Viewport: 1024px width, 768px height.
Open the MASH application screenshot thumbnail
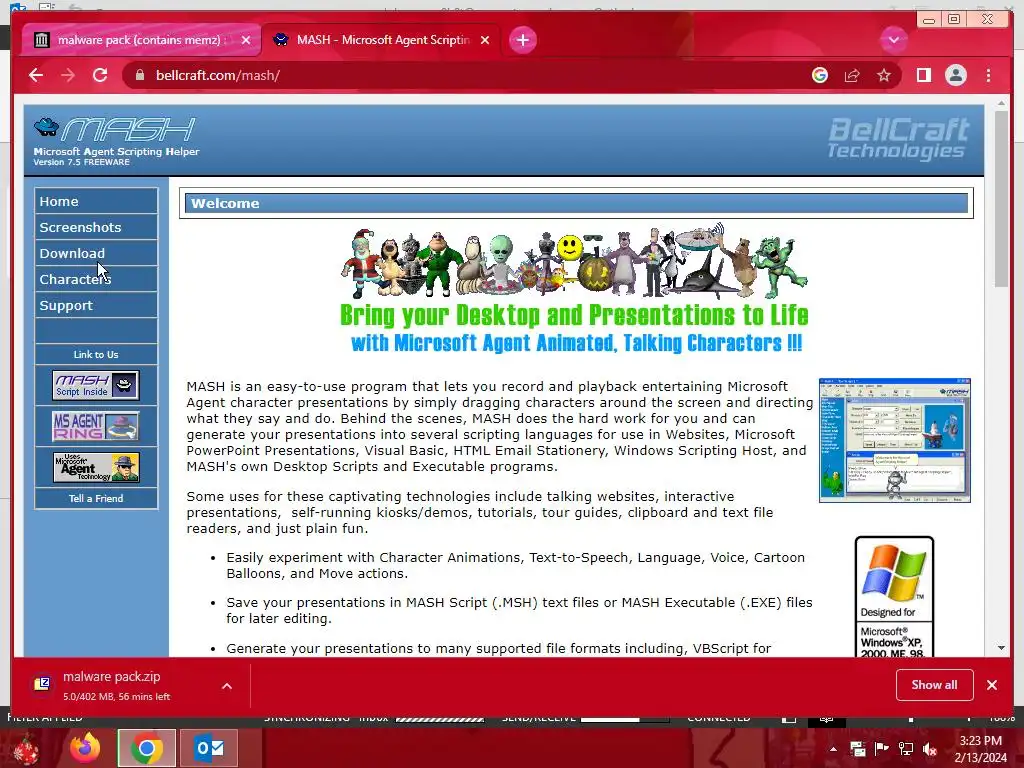(x=895, y=440)
